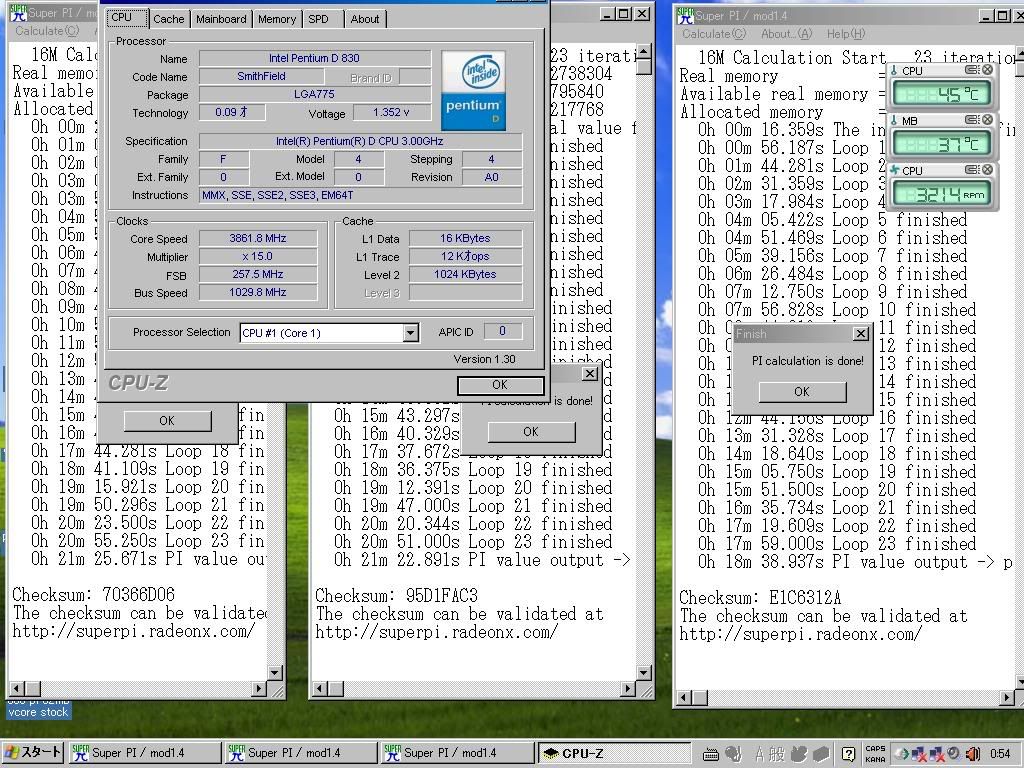This screenshot has width=1024, height=768.
Task: Click the IME input mode 'A' icon
Action: (760, 754)
